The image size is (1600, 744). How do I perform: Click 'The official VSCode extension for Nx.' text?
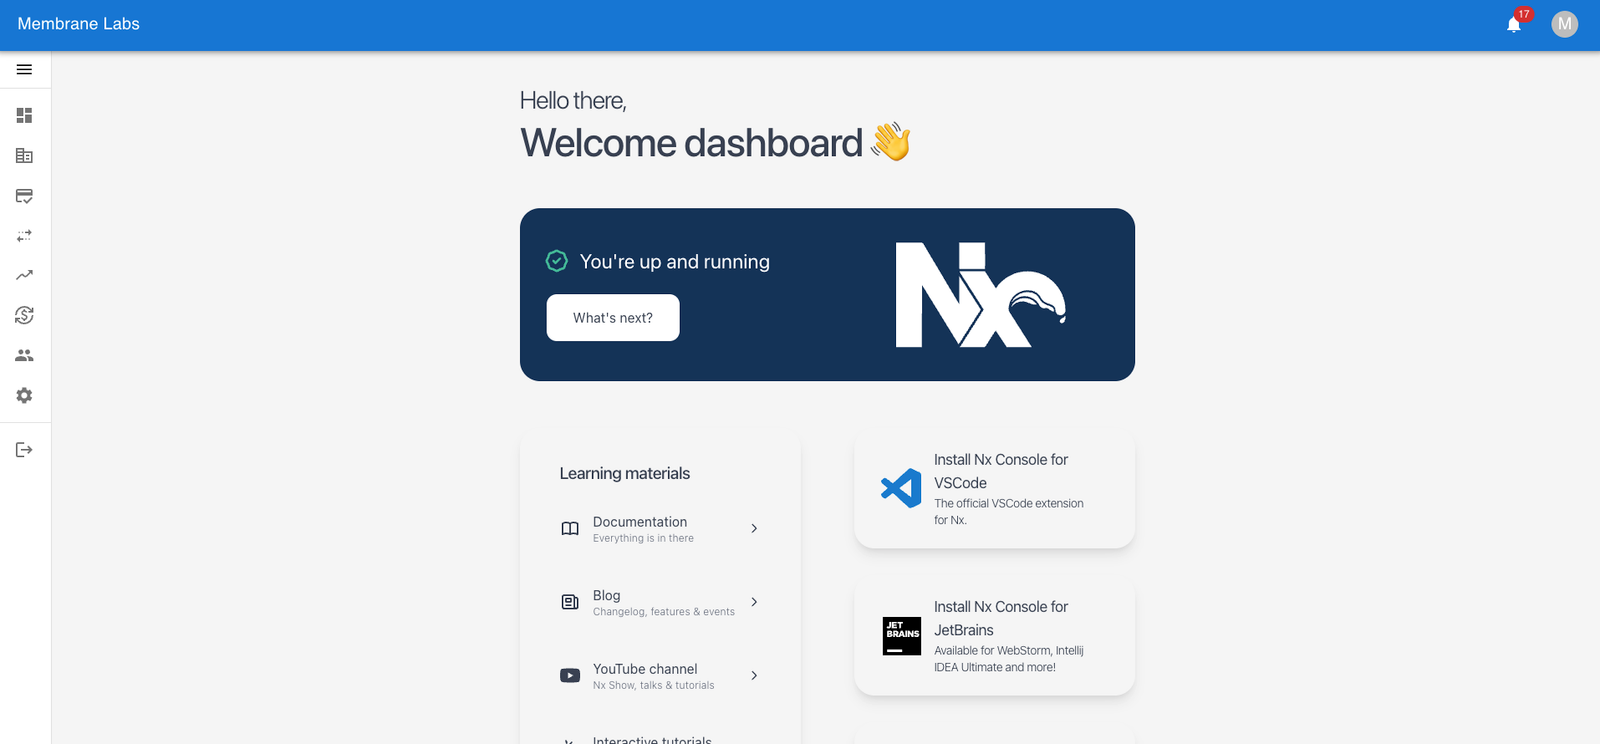[x=1009, y=512]
